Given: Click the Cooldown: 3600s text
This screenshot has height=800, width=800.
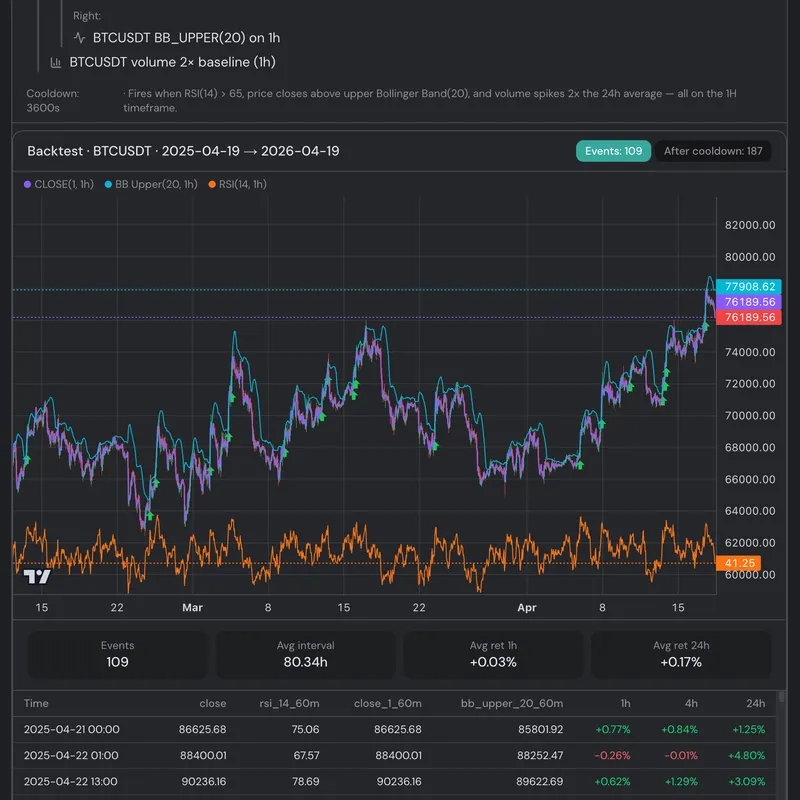Looking at the screenshot, I should (53, 101).
